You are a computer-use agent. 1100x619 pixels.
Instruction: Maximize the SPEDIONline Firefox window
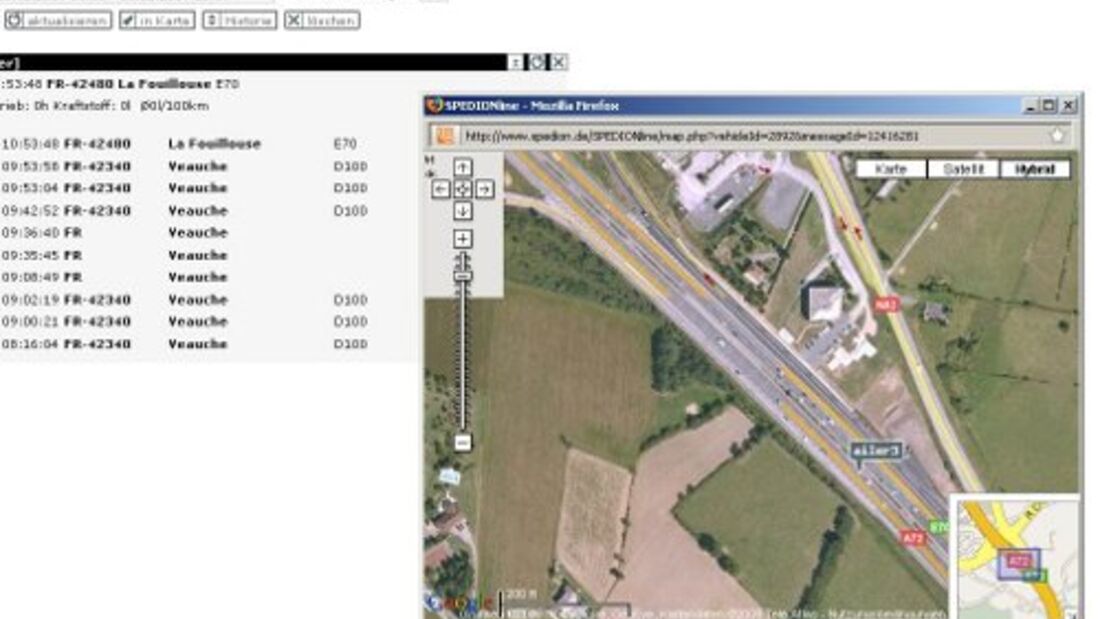[1049, 106]
